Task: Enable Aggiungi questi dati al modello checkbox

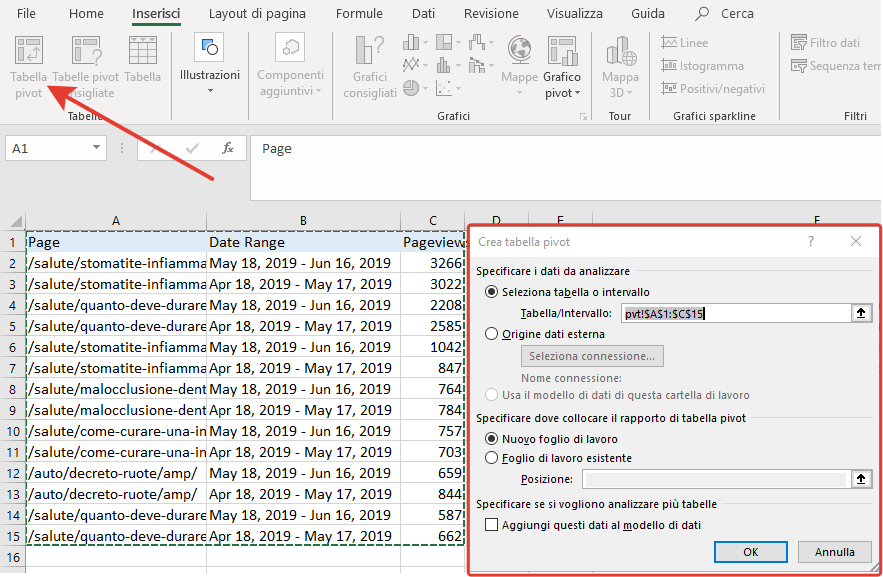Action: point(491,524)
